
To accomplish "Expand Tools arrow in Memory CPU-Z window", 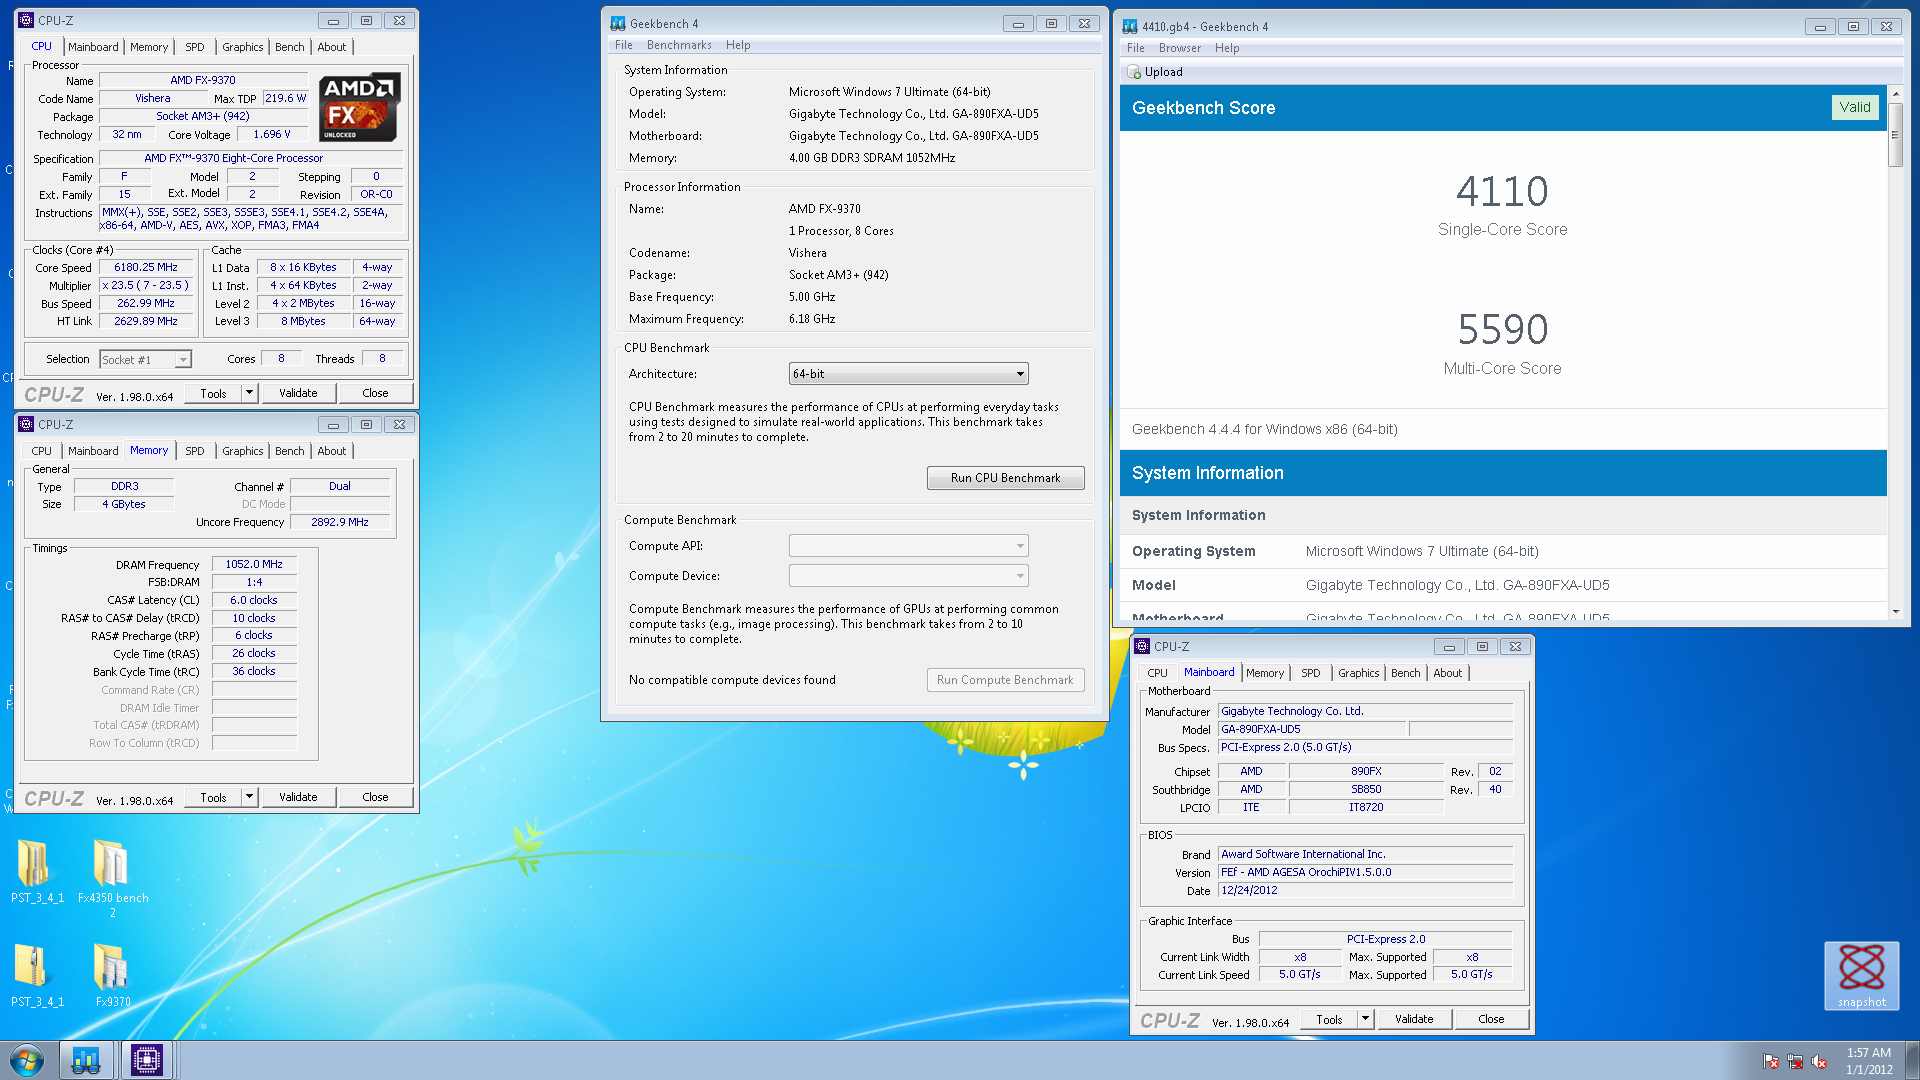I will point(249,797).
